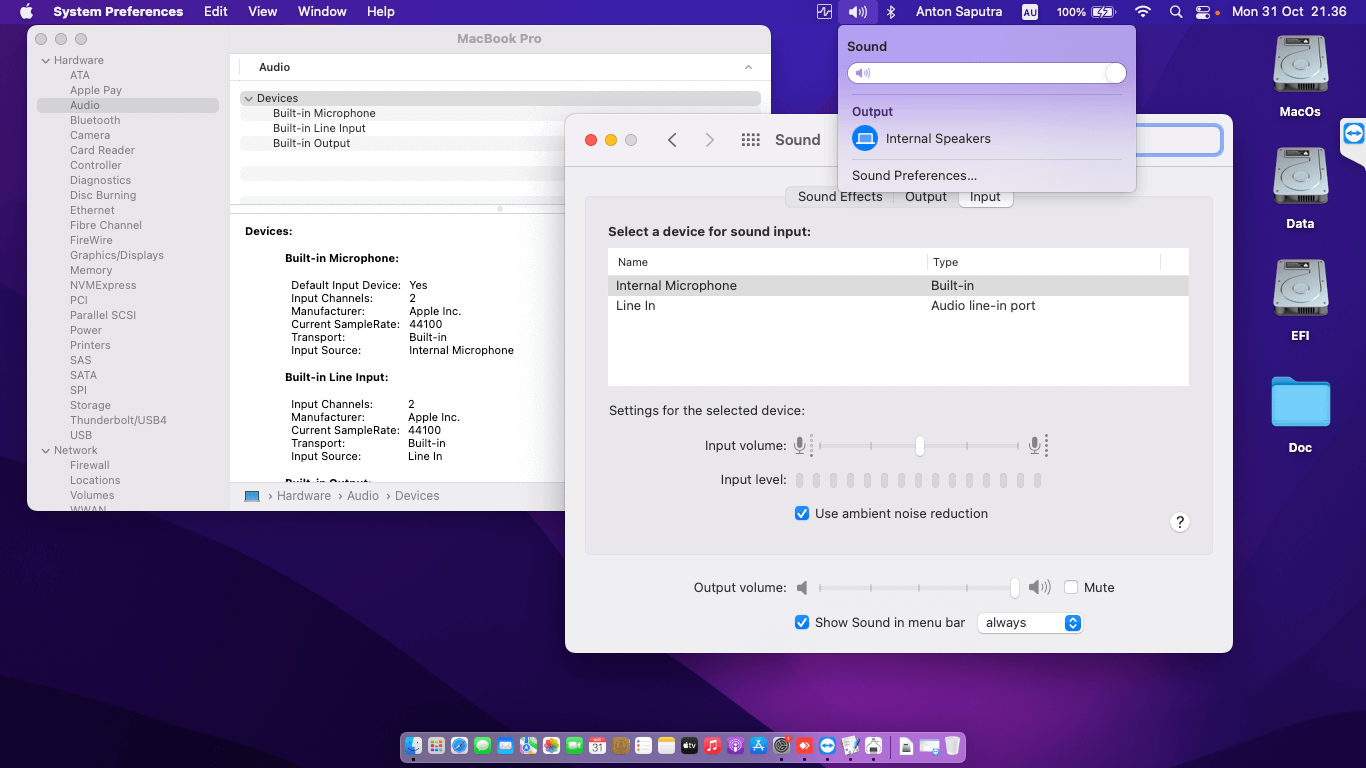Collapse the Devices disclosure triangle
This screenshot has width=1366, height=768.
click(x=247, y=99)
